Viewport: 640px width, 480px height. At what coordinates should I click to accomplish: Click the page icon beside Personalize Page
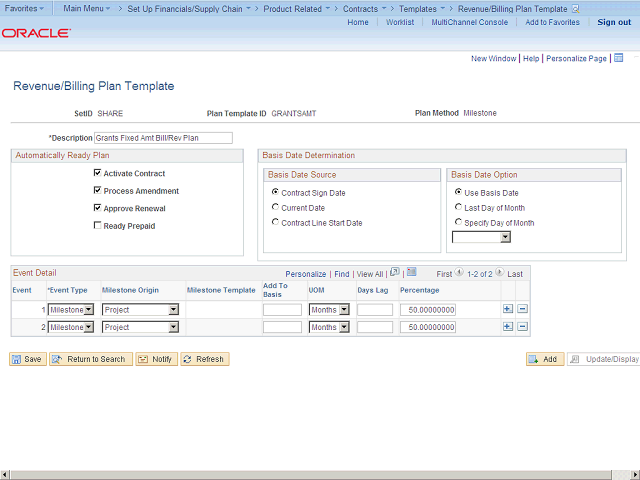click(618, 58)
